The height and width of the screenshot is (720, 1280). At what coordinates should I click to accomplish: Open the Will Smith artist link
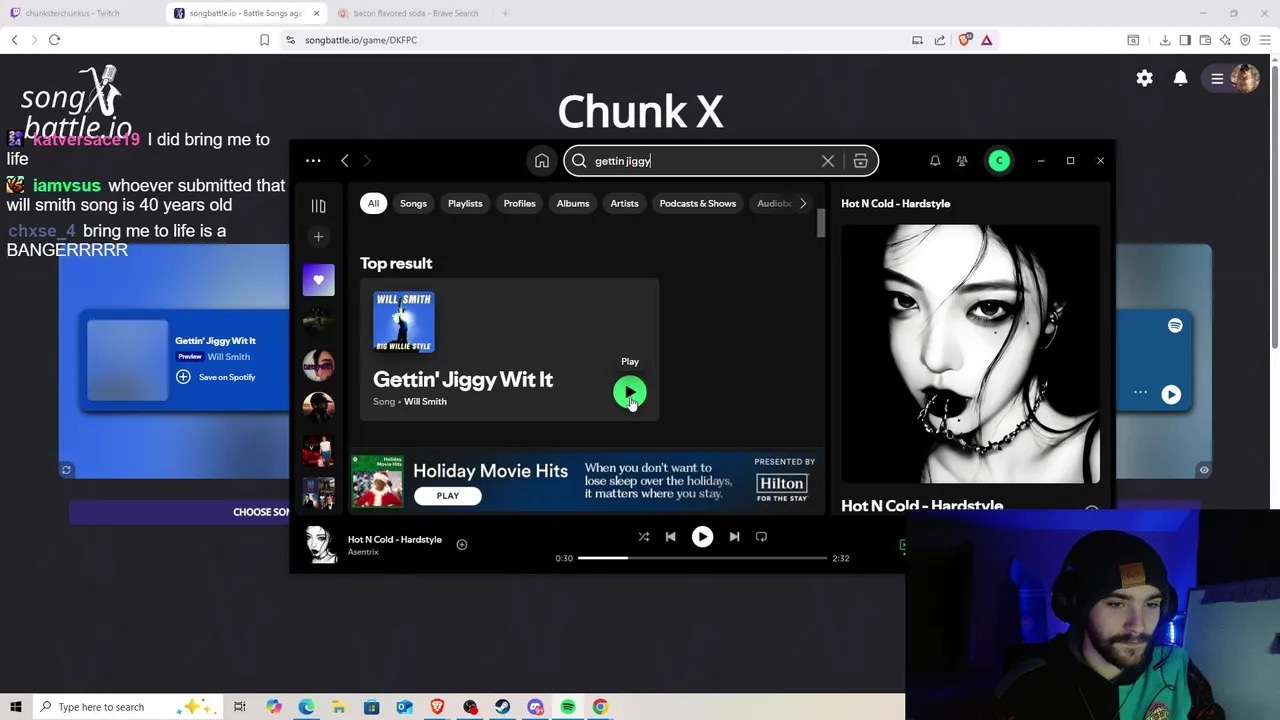[425, 402]
